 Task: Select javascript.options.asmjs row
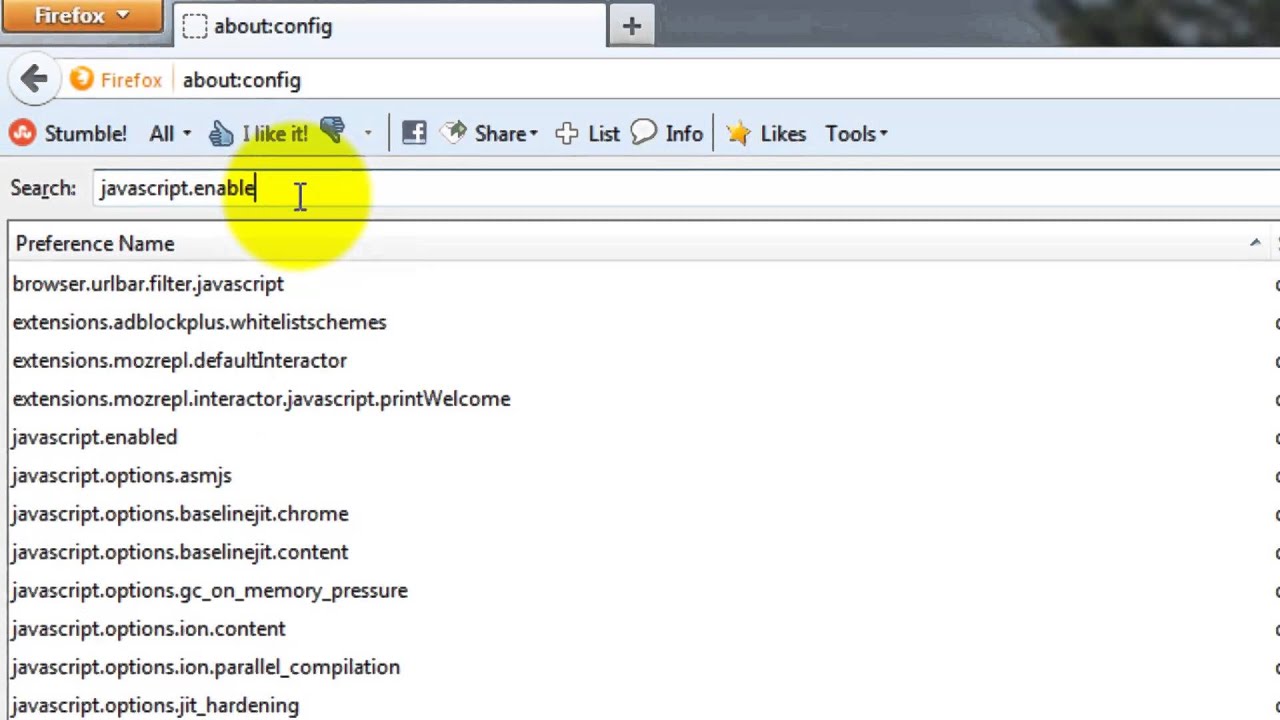(640, 475)
